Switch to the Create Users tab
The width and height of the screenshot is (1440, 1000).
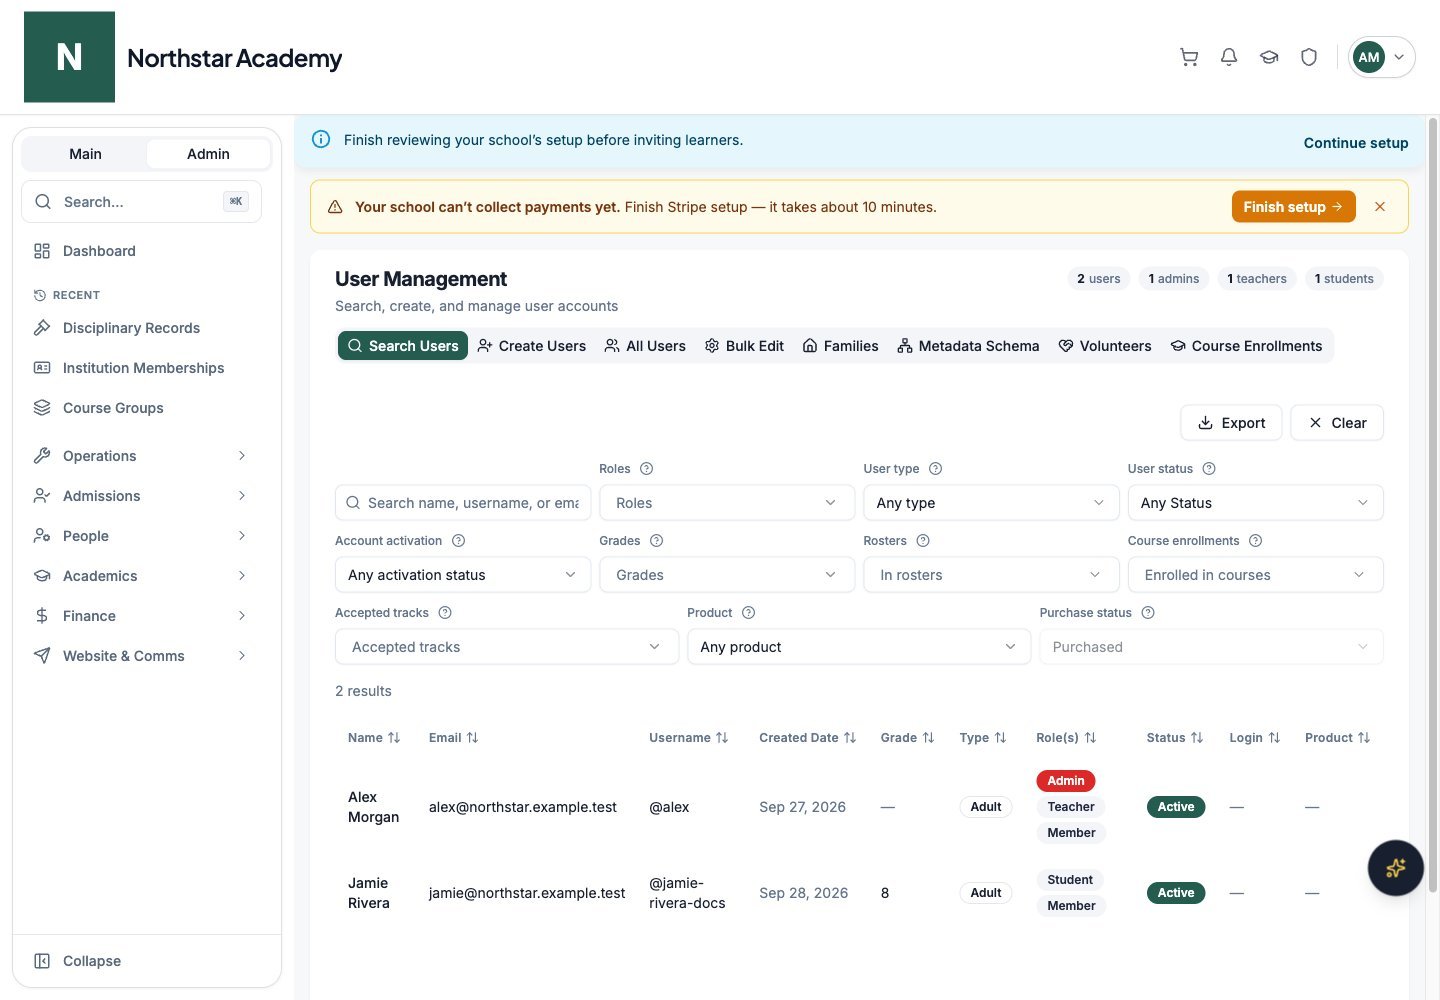pos(532,346)
